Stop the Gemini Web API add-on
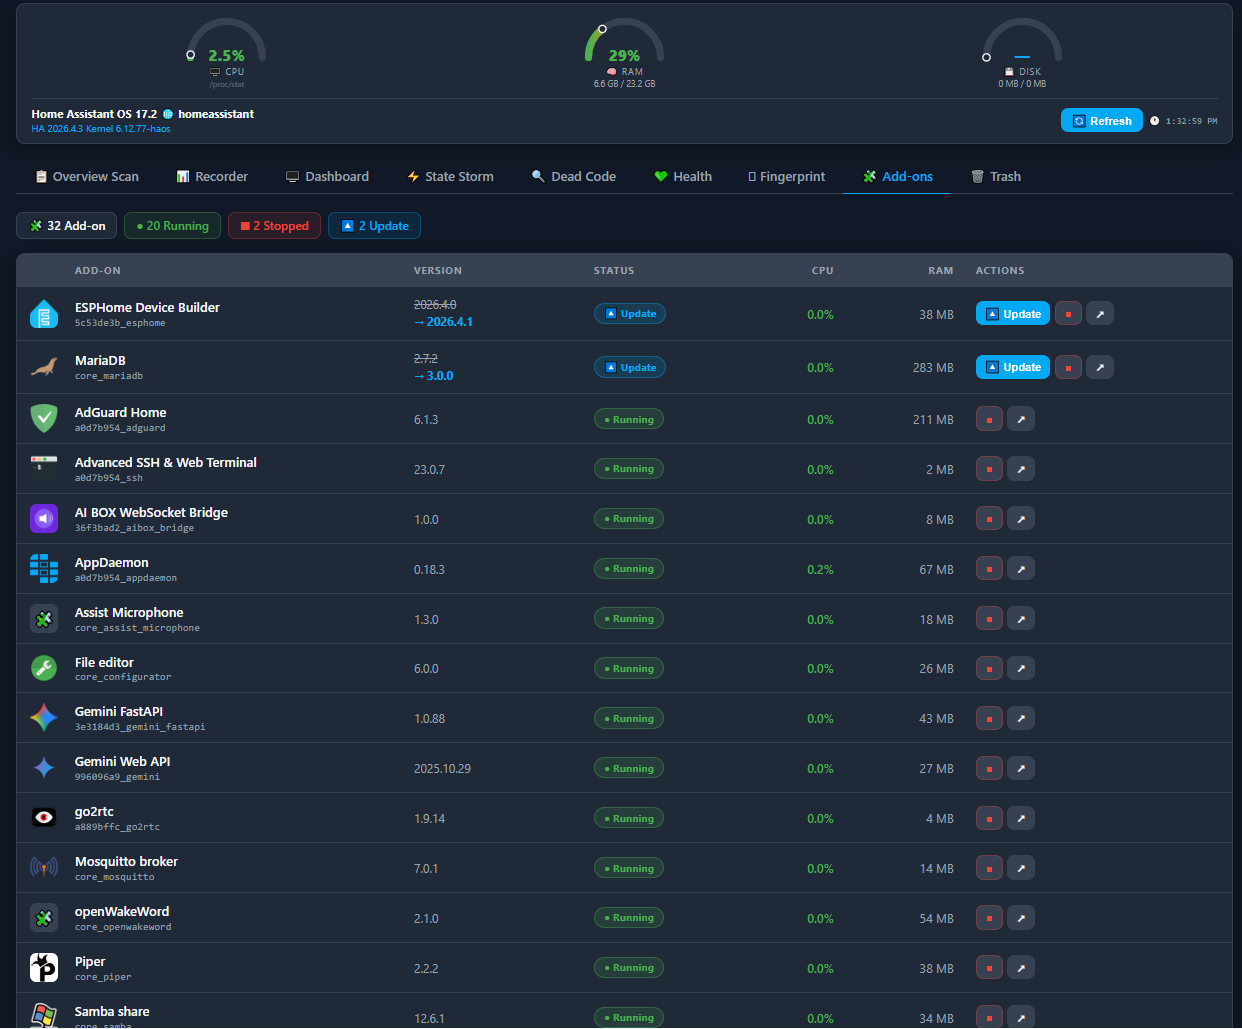1242x1029 pixels. point(989,768)
